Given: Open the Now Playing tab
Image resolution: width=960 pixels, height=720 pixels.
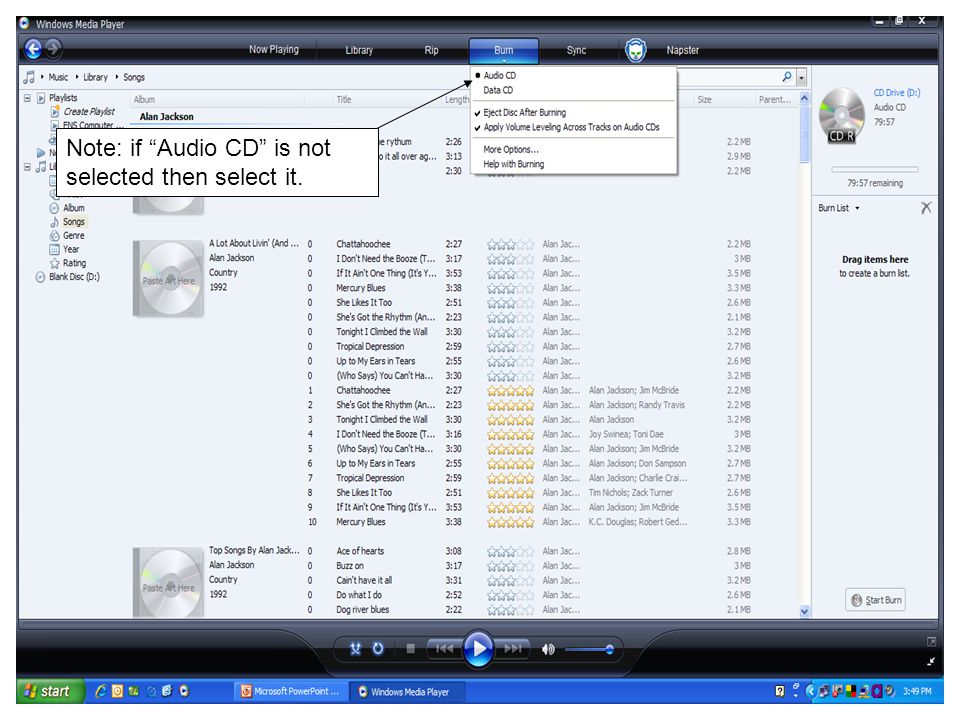Looking at the screenshot, I should coord(274,50).
